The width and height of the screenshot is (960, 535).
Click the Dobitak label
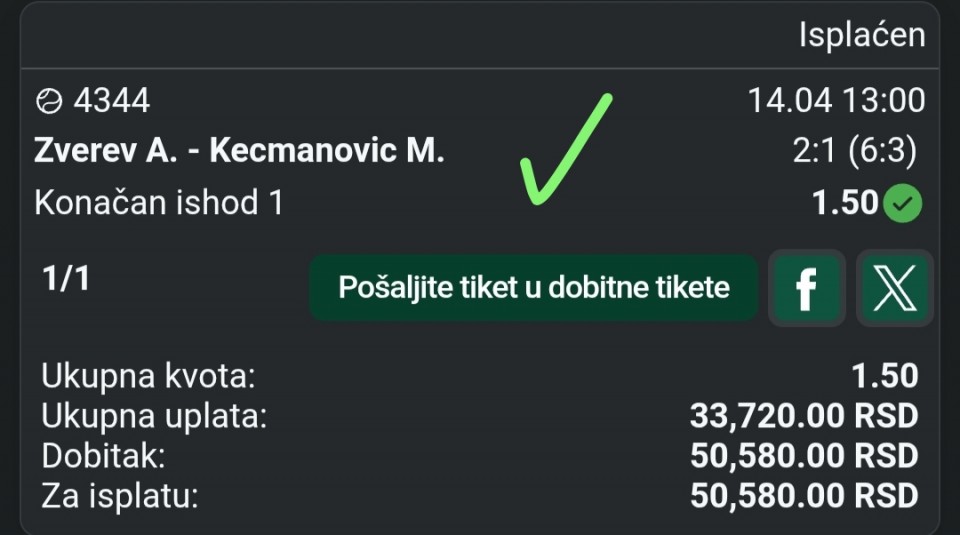(103, 456)
